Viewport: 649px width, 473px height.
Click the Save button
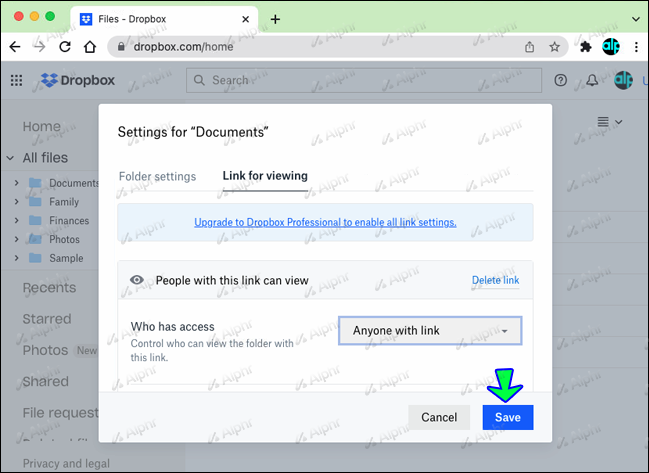508,417
